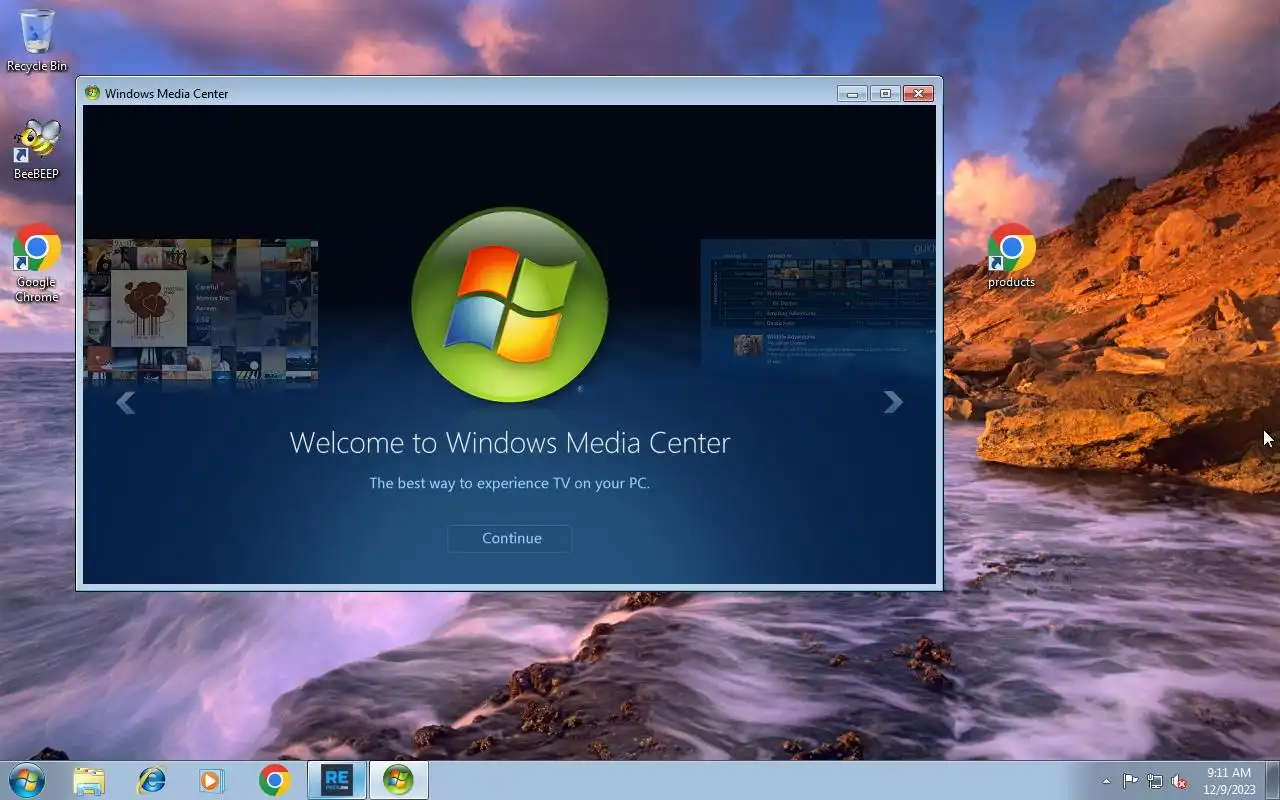Go to previous slide with left arrow
The height and width of the screenshot is (800, 1280).
125,403
